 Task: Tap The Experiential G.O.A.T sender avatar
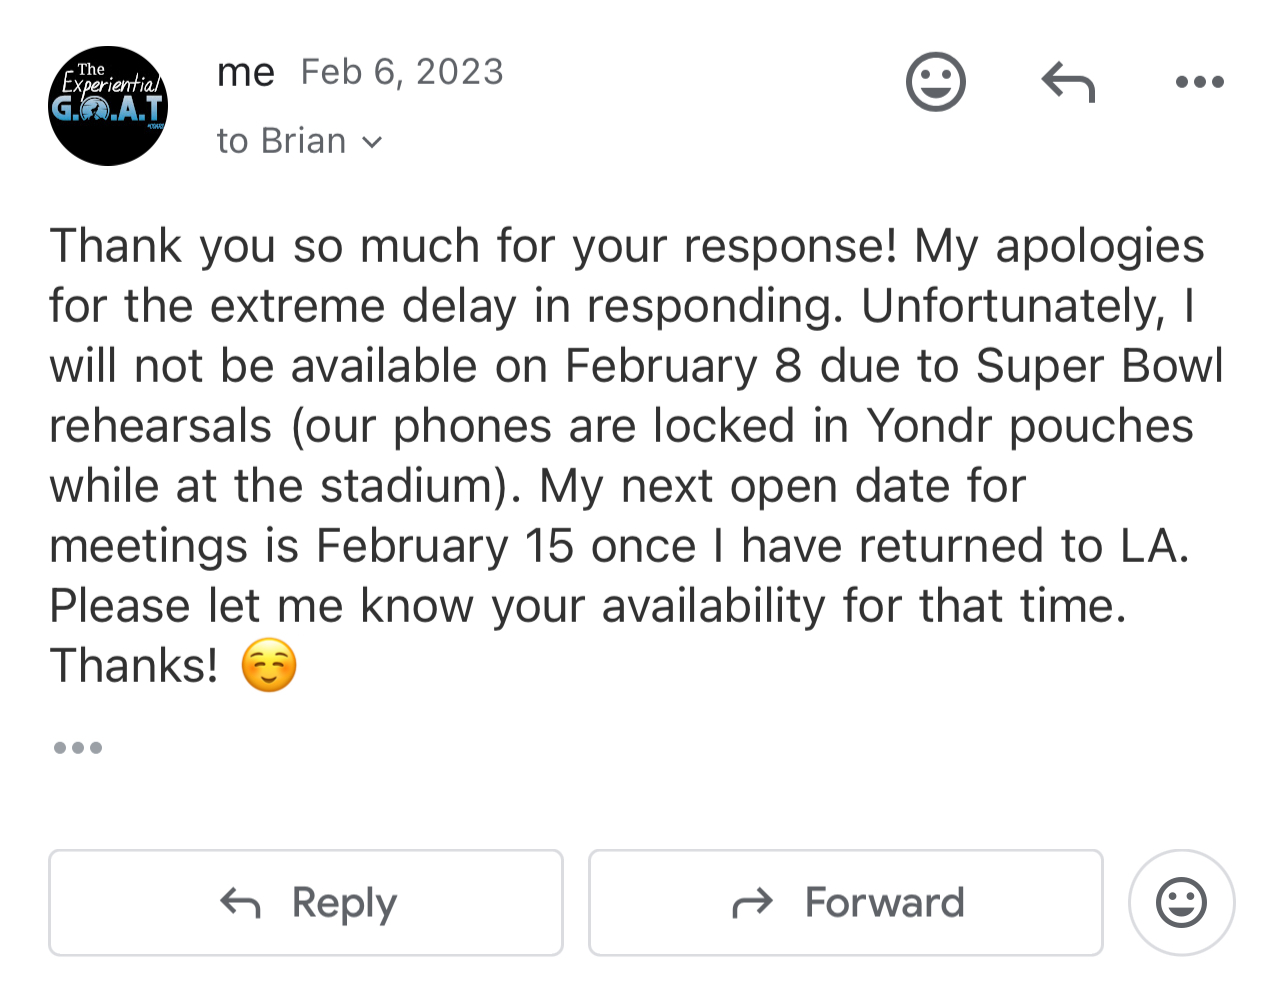(108, 106)
